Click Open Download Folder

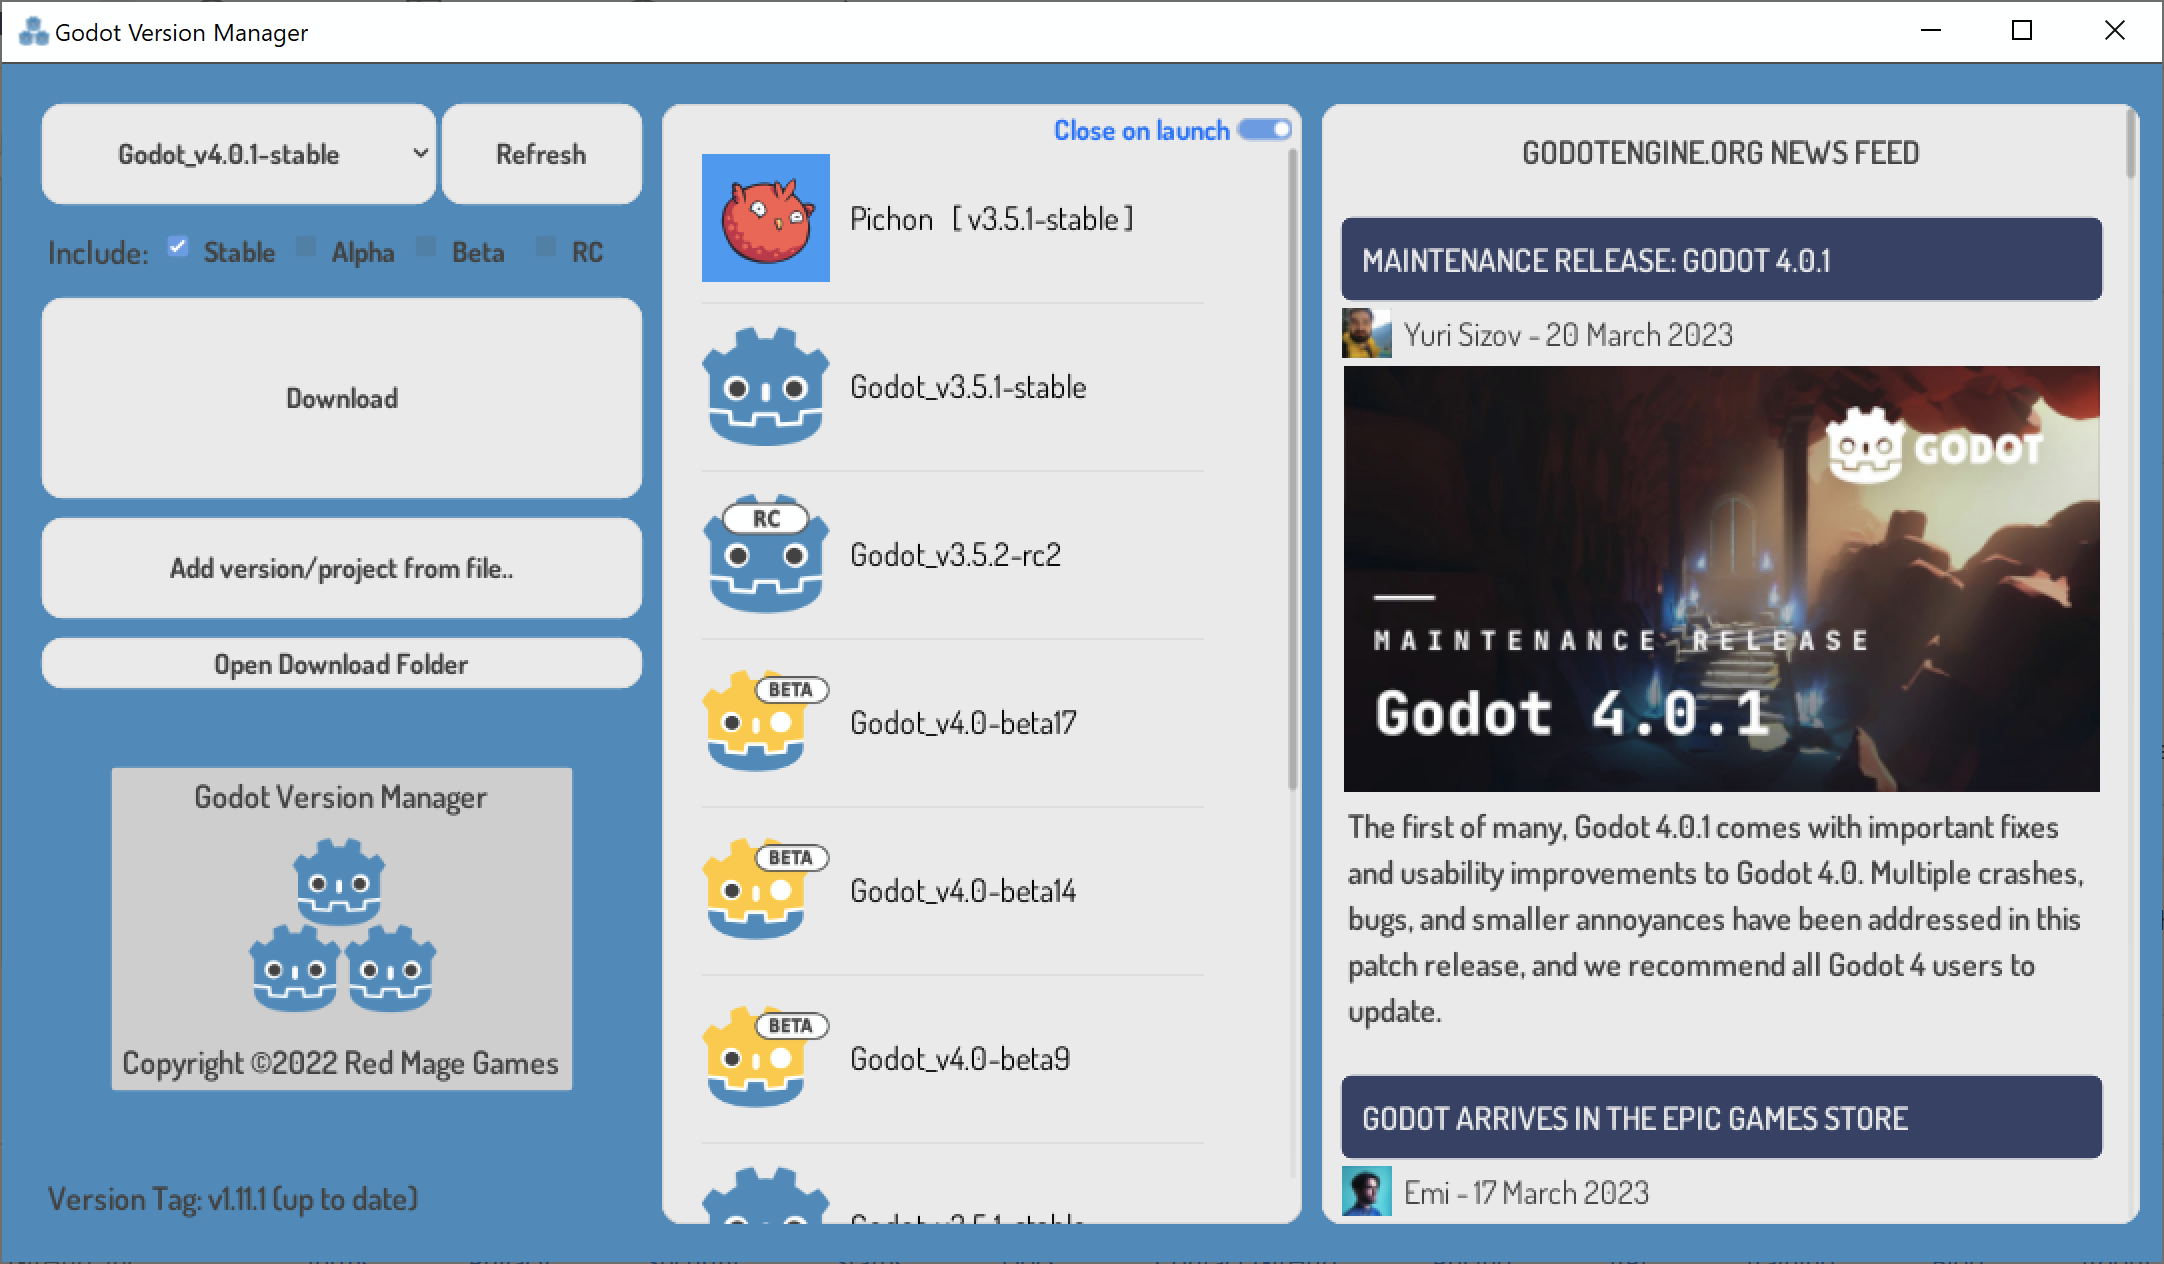click(341, 663)
